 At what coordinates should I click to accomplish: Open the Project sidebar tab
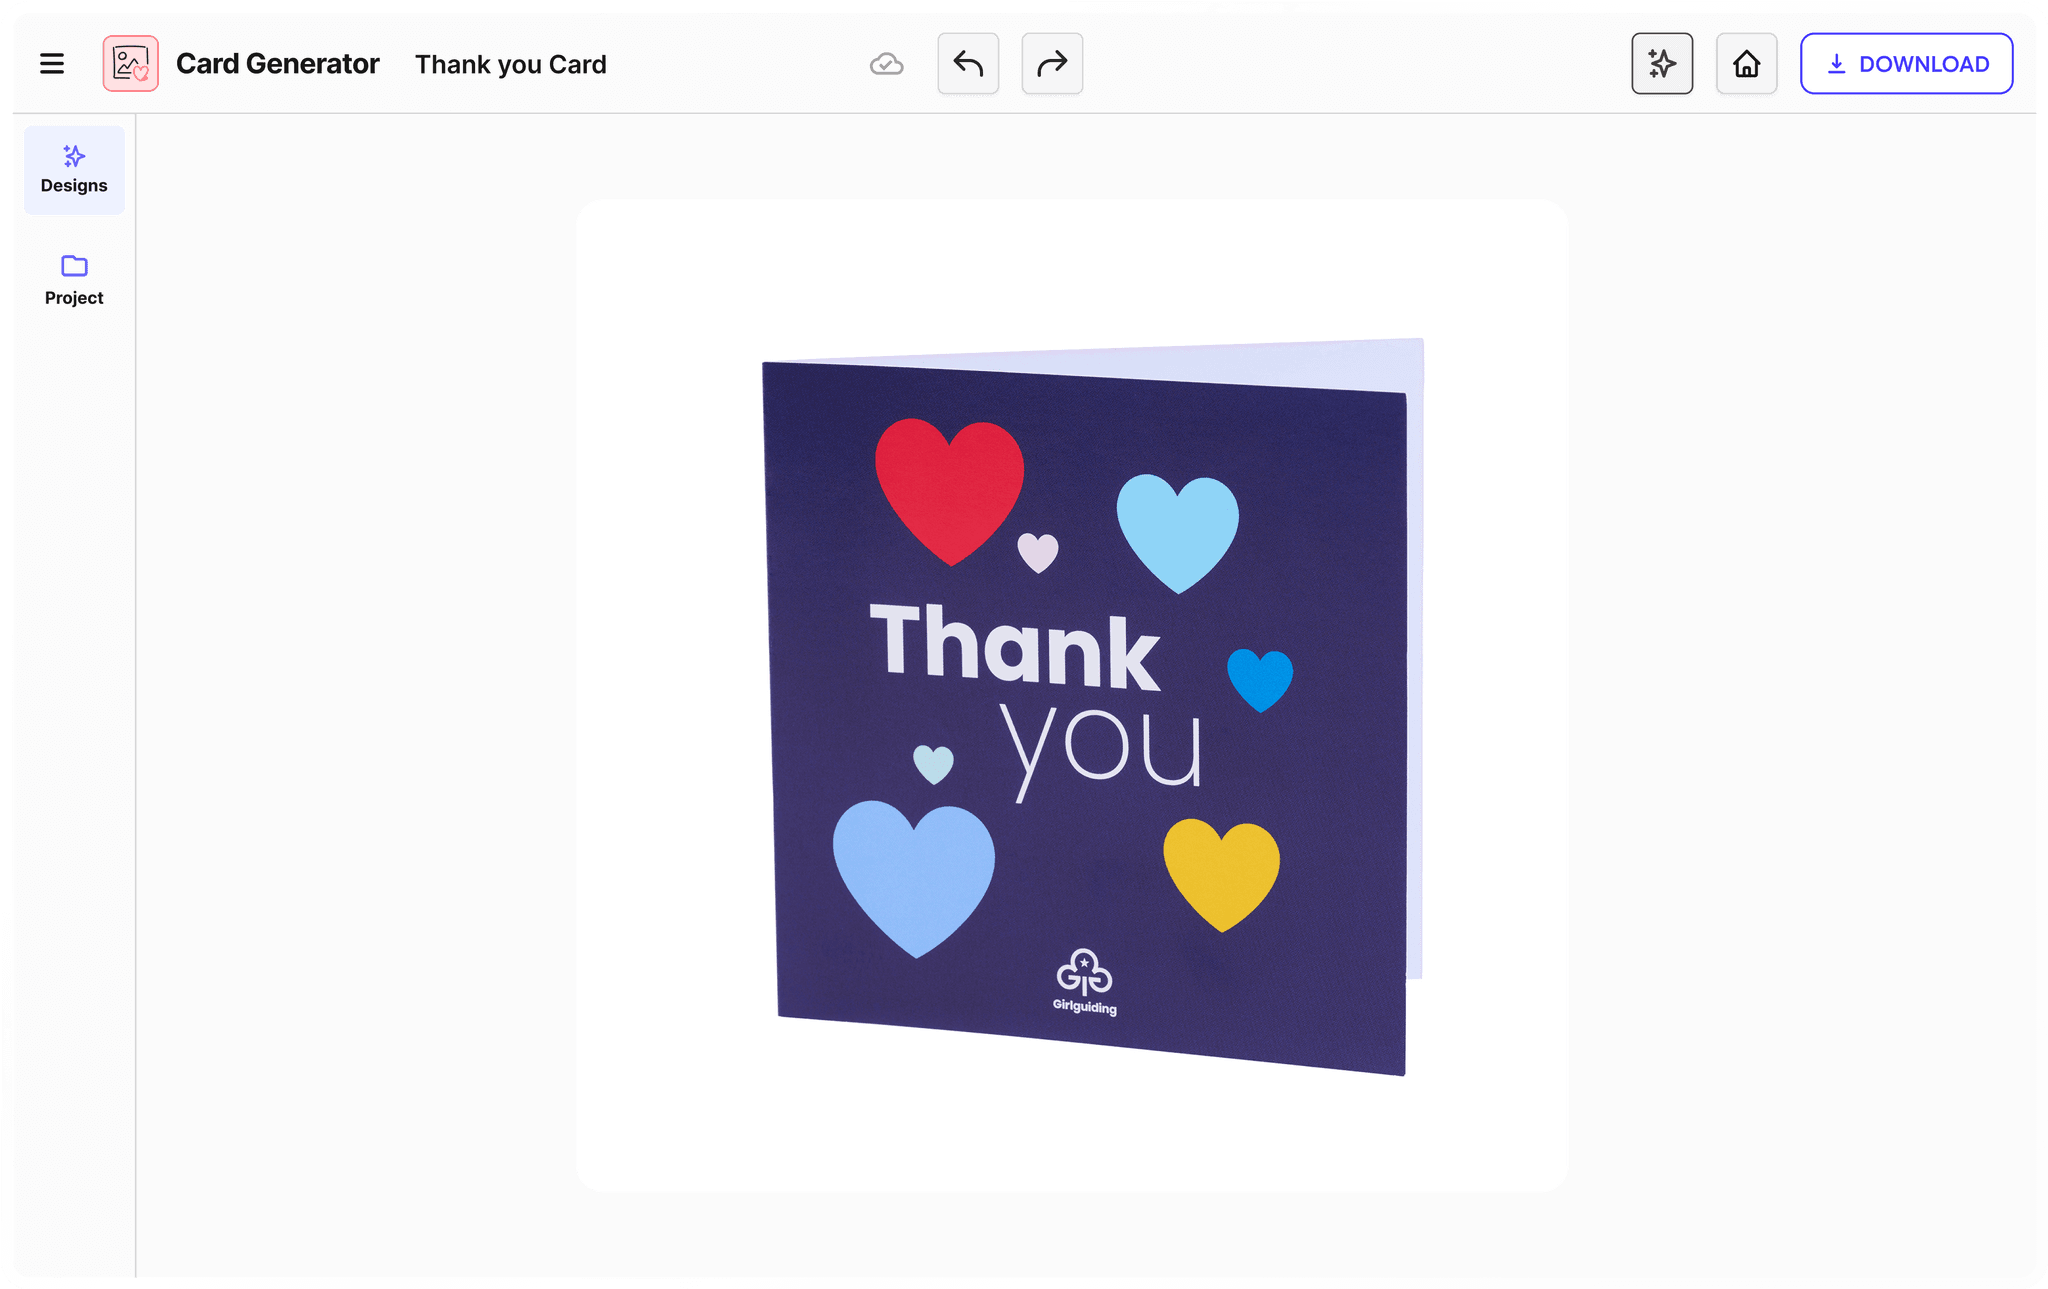[74, 281]
